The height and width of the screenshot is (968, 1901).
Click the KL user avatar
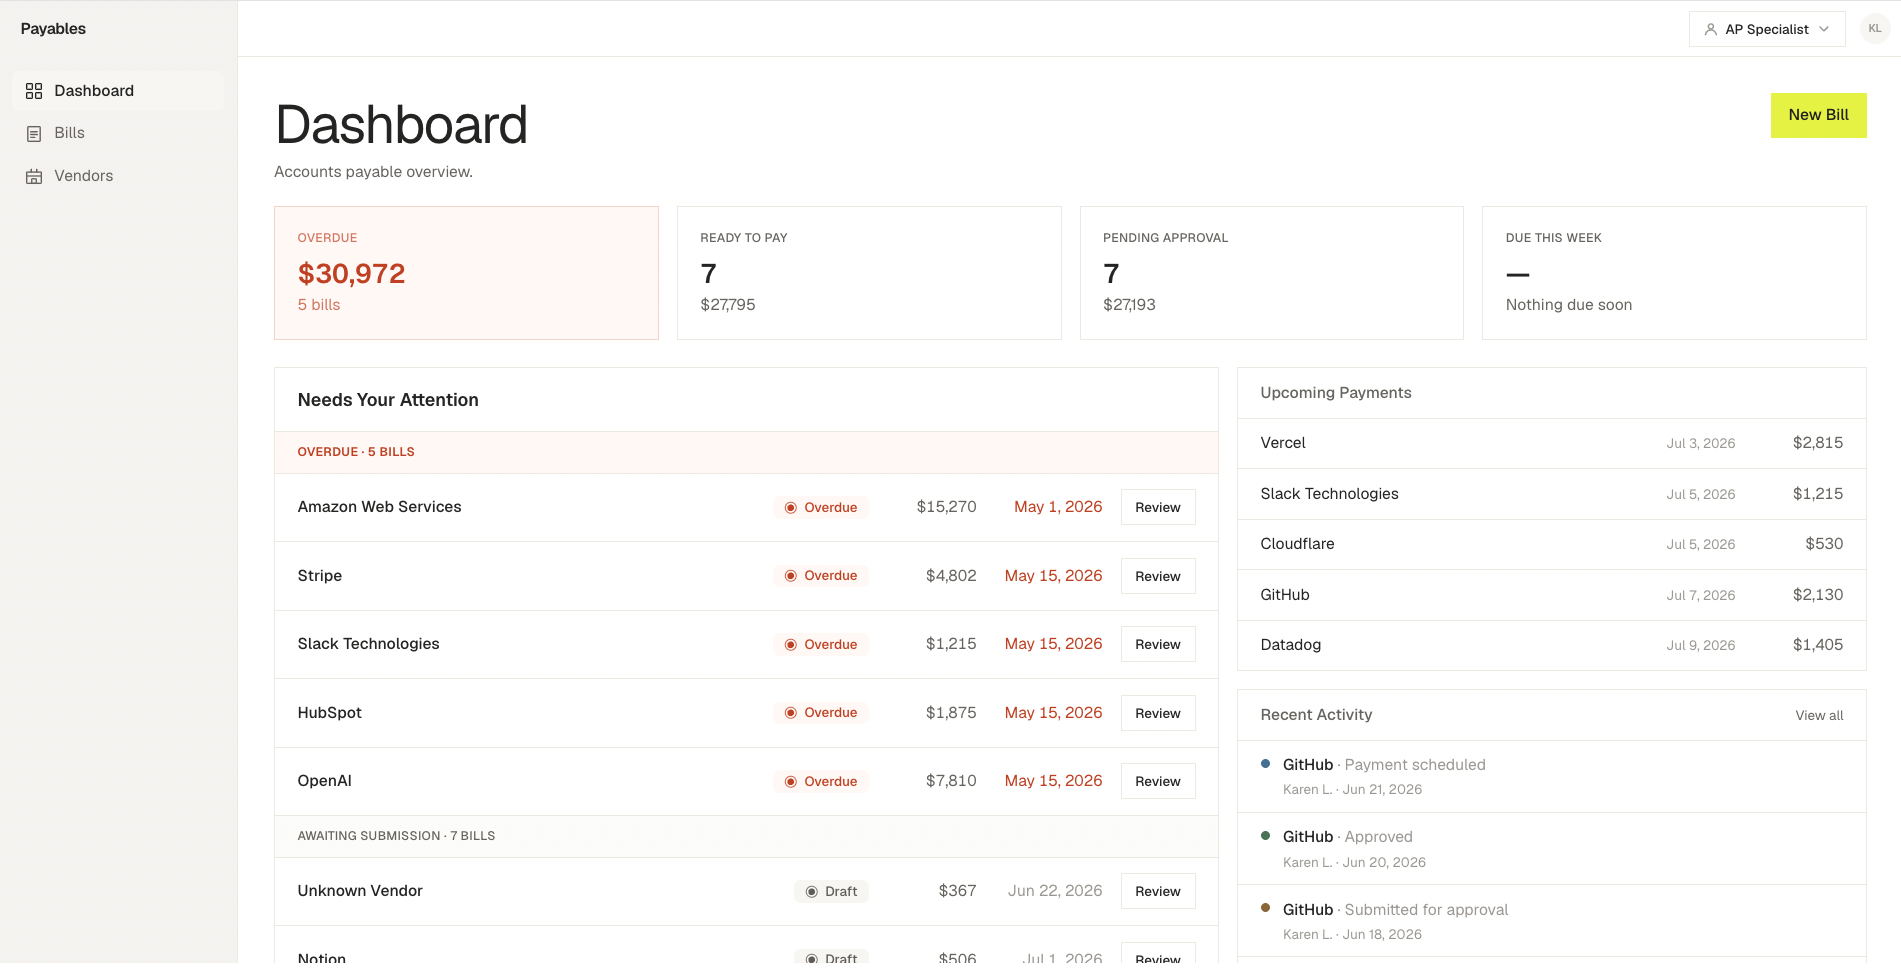point(1875,29)
